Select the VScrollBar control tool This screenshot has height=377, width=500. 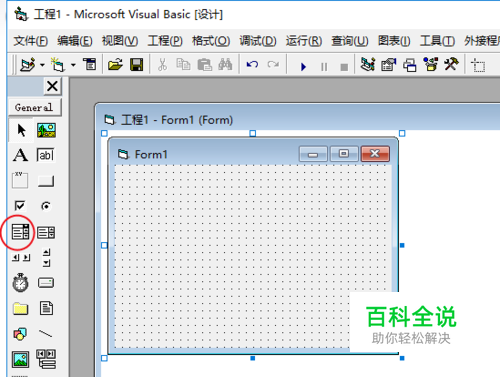click(x=47, y=257)
